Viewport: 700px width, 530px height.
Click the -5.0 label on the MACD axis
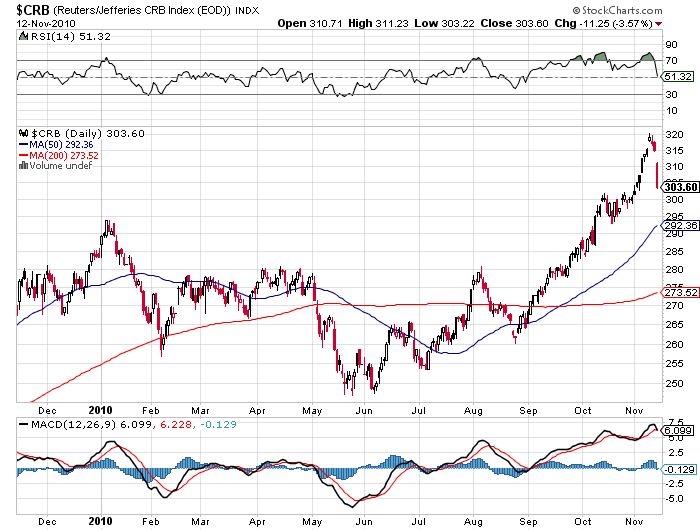tap(674, 499)
